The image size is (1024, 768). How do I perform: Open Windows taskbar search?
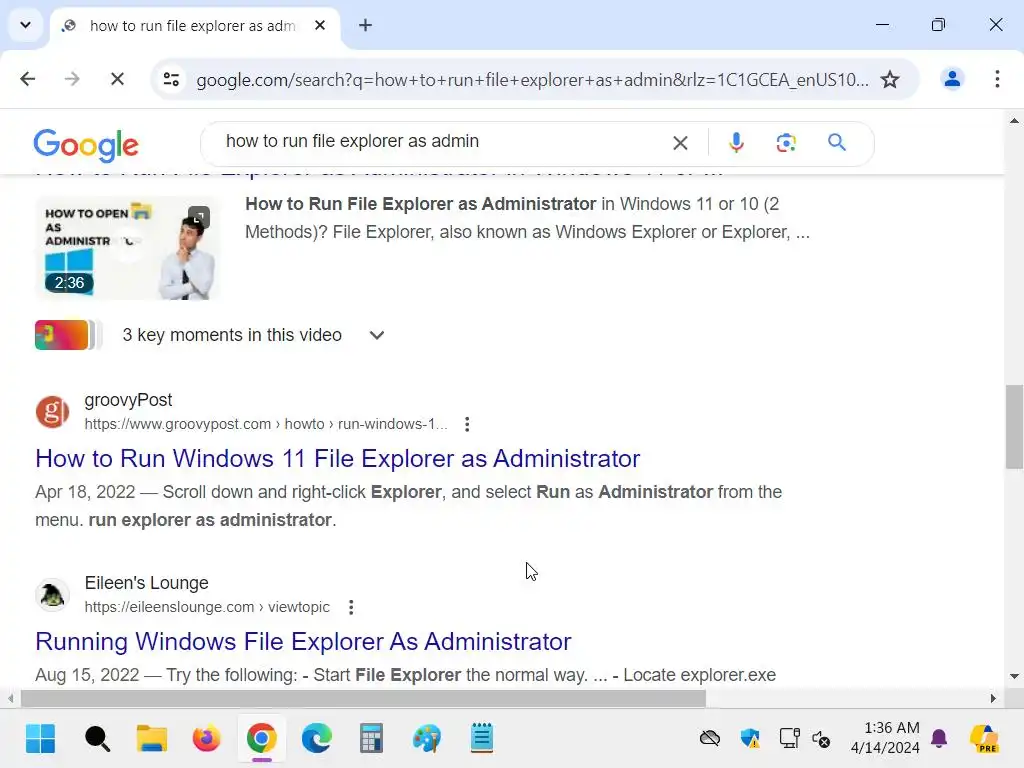pyautogui.click(x=97, y=739)
